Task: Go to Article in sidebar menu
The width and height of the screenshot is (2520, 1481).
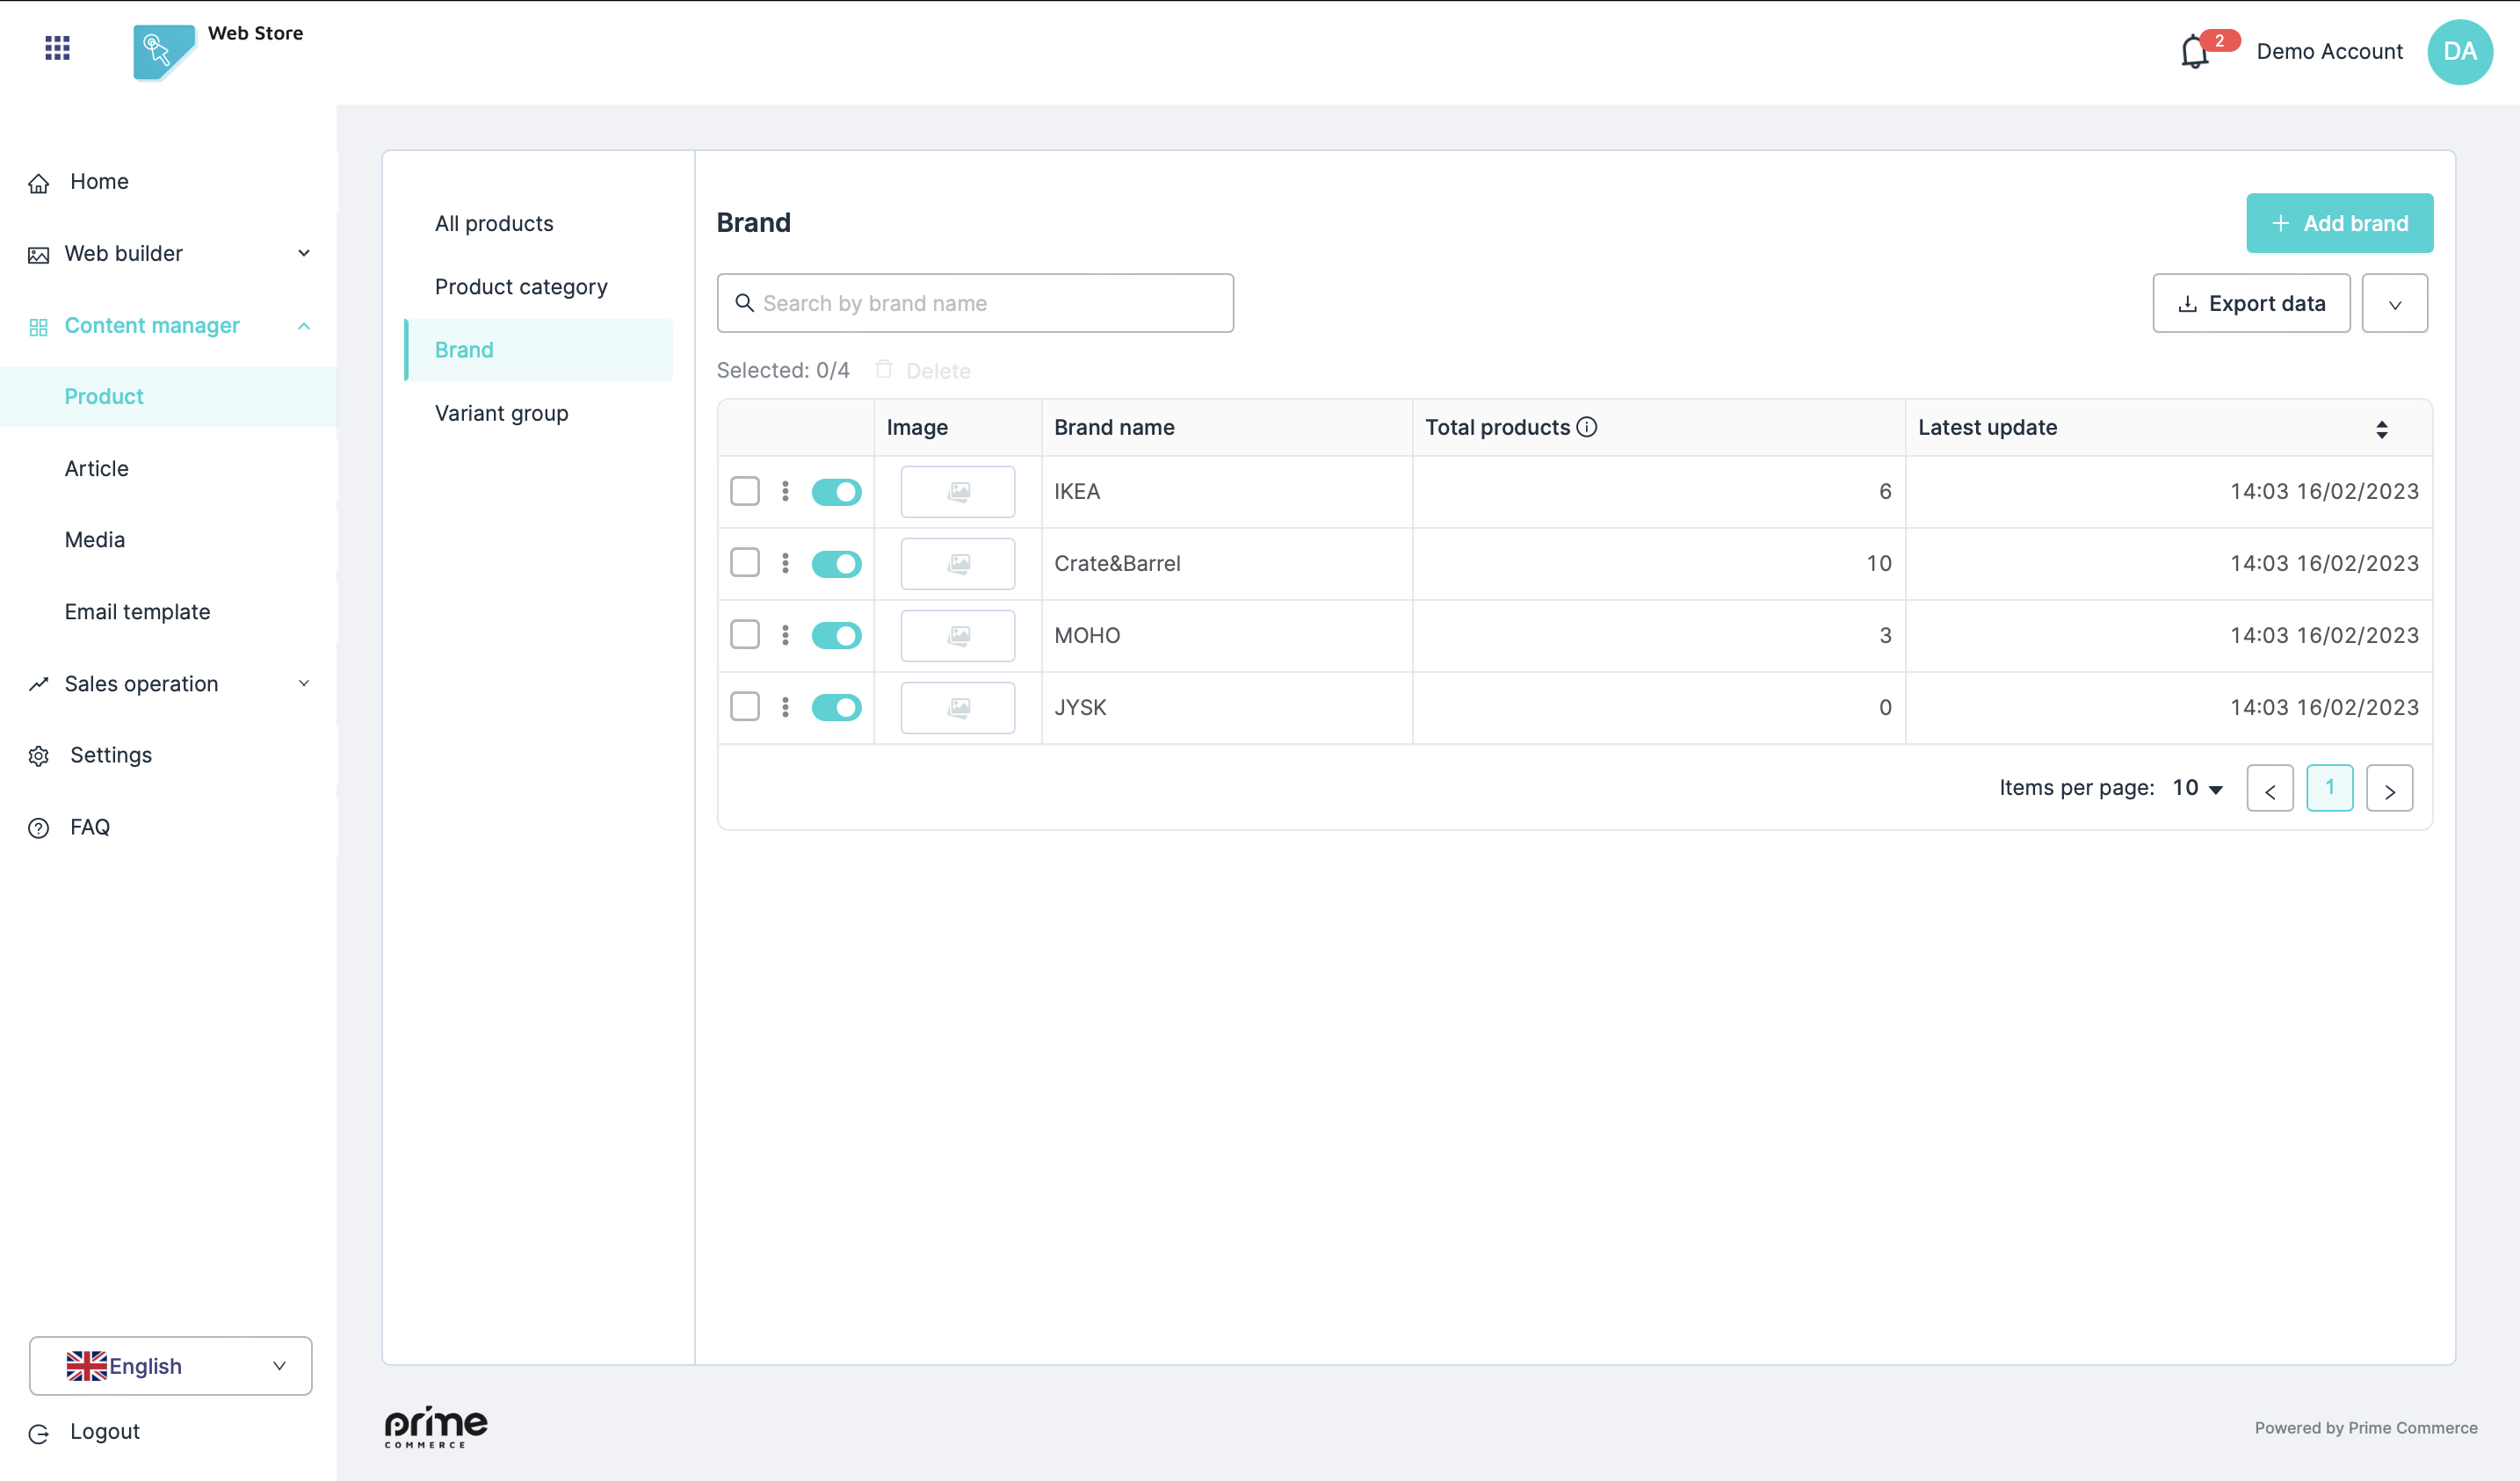Action: pyautogui.click(x=97, y=468)
